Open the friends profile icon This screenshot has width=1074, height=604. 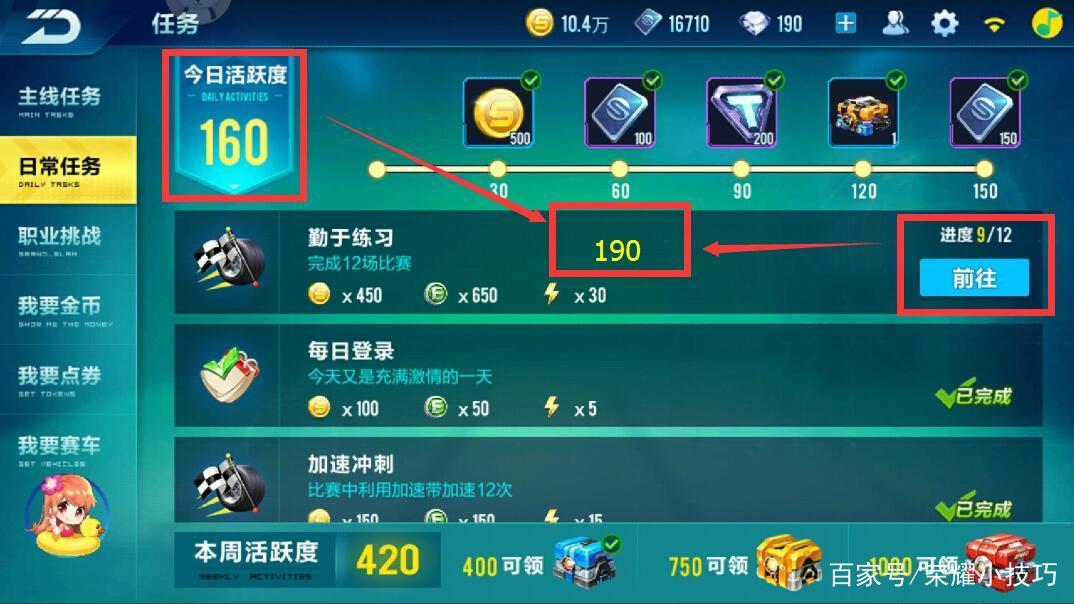pyautogui.click(x=895, y=23)
